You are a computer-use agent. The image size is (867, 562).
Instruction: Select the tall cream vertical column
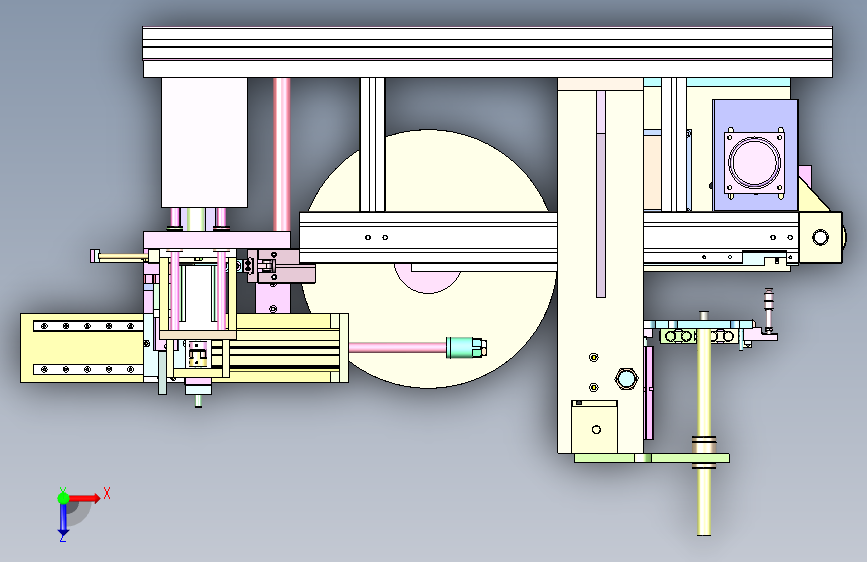[600, 266]
